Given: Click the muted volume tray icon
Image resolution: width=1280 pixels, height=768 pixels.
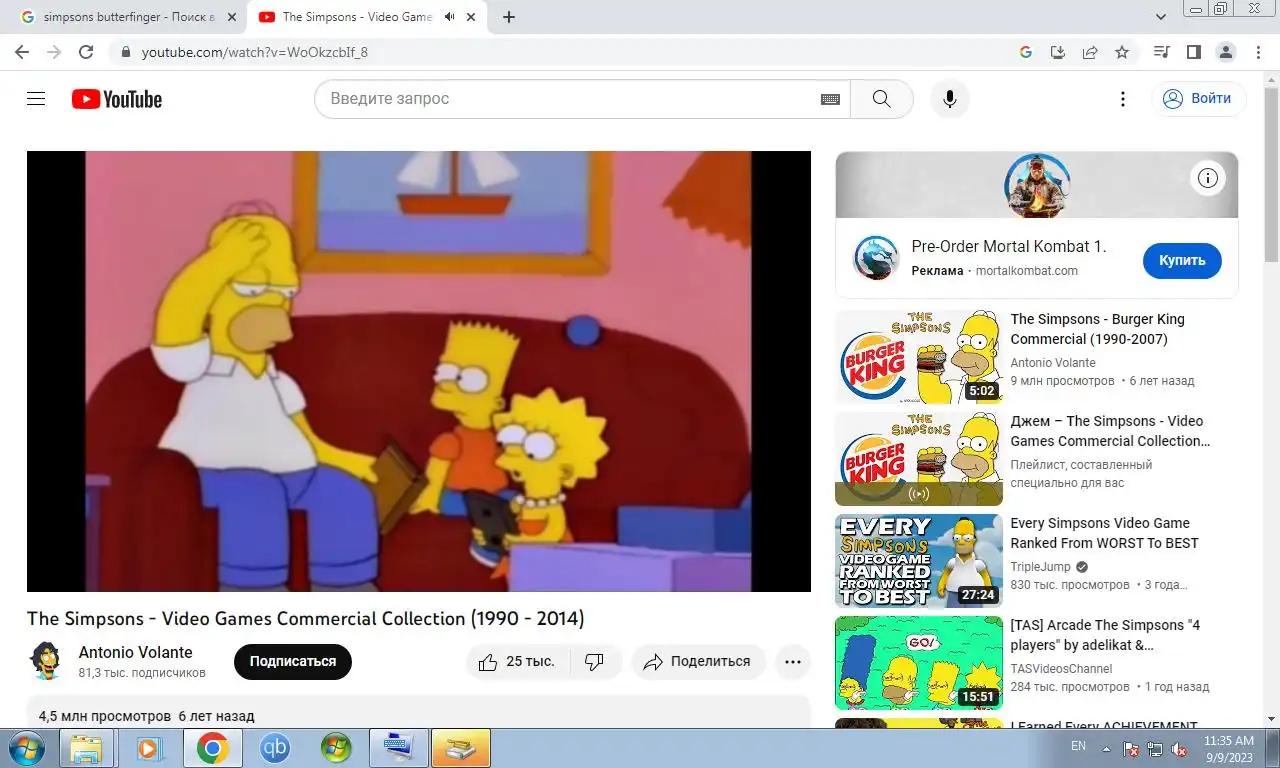Looking at the screenshot, I should click(x=1179, y=748).
